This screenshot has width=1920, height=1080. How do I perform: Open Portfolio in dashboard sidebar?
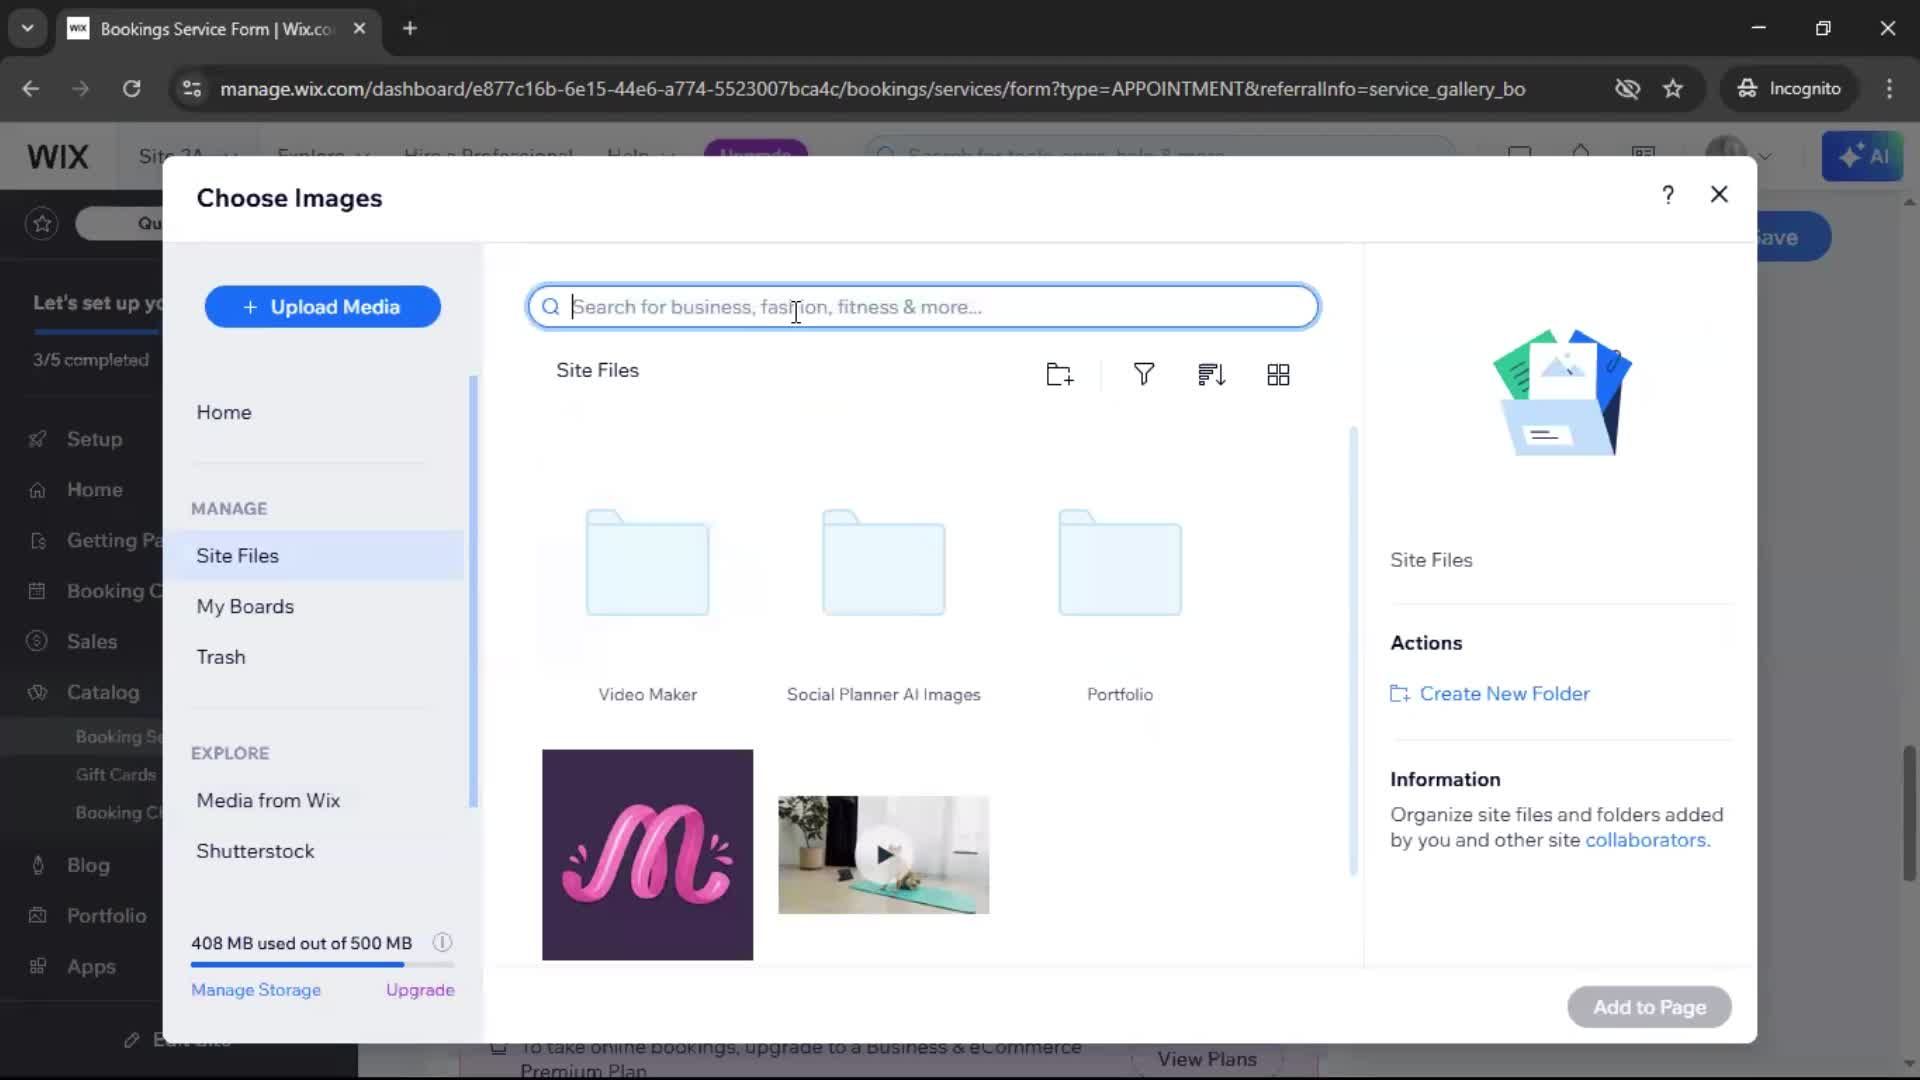click(106, 916)
